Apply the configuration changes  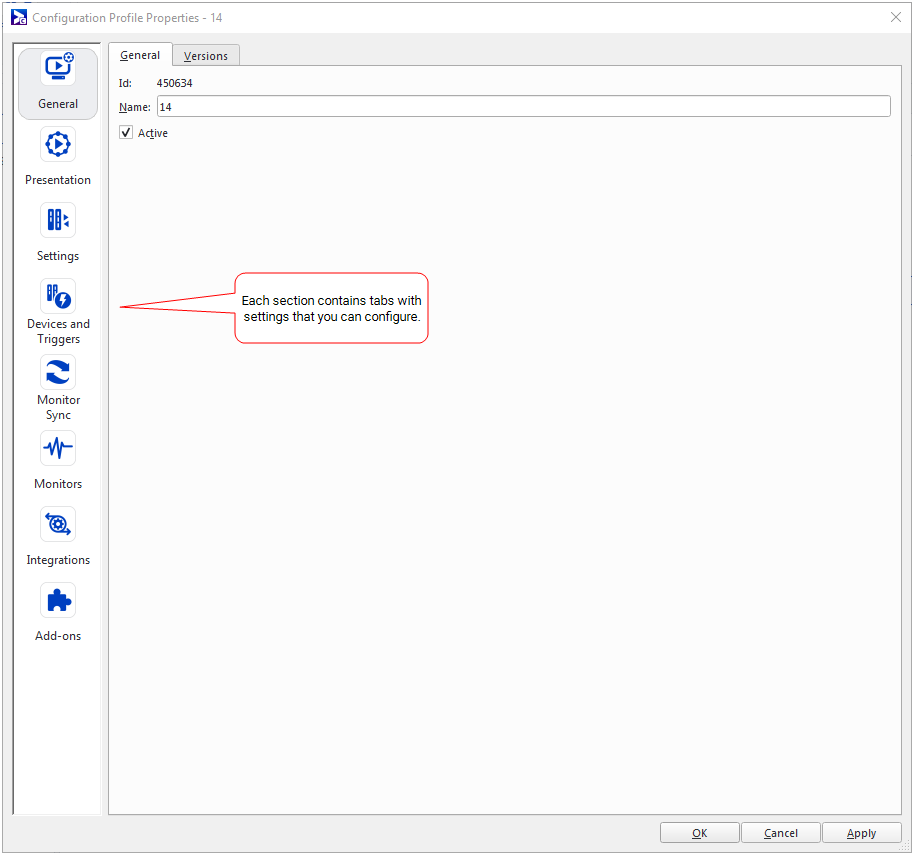pos(861,833)
